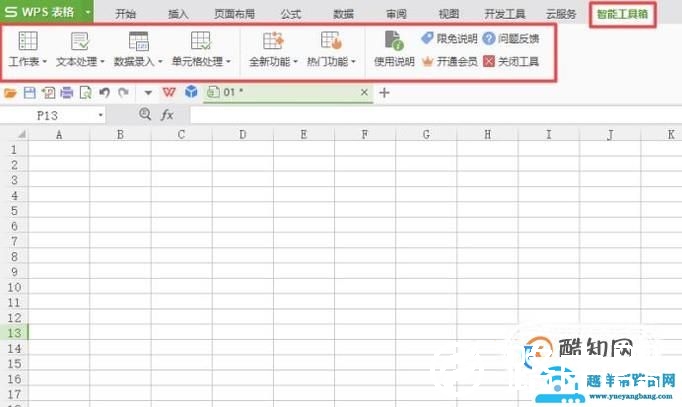Viewport: 682px width, 407px height.
Task: Select row 10 header
Action: [14, 287]
